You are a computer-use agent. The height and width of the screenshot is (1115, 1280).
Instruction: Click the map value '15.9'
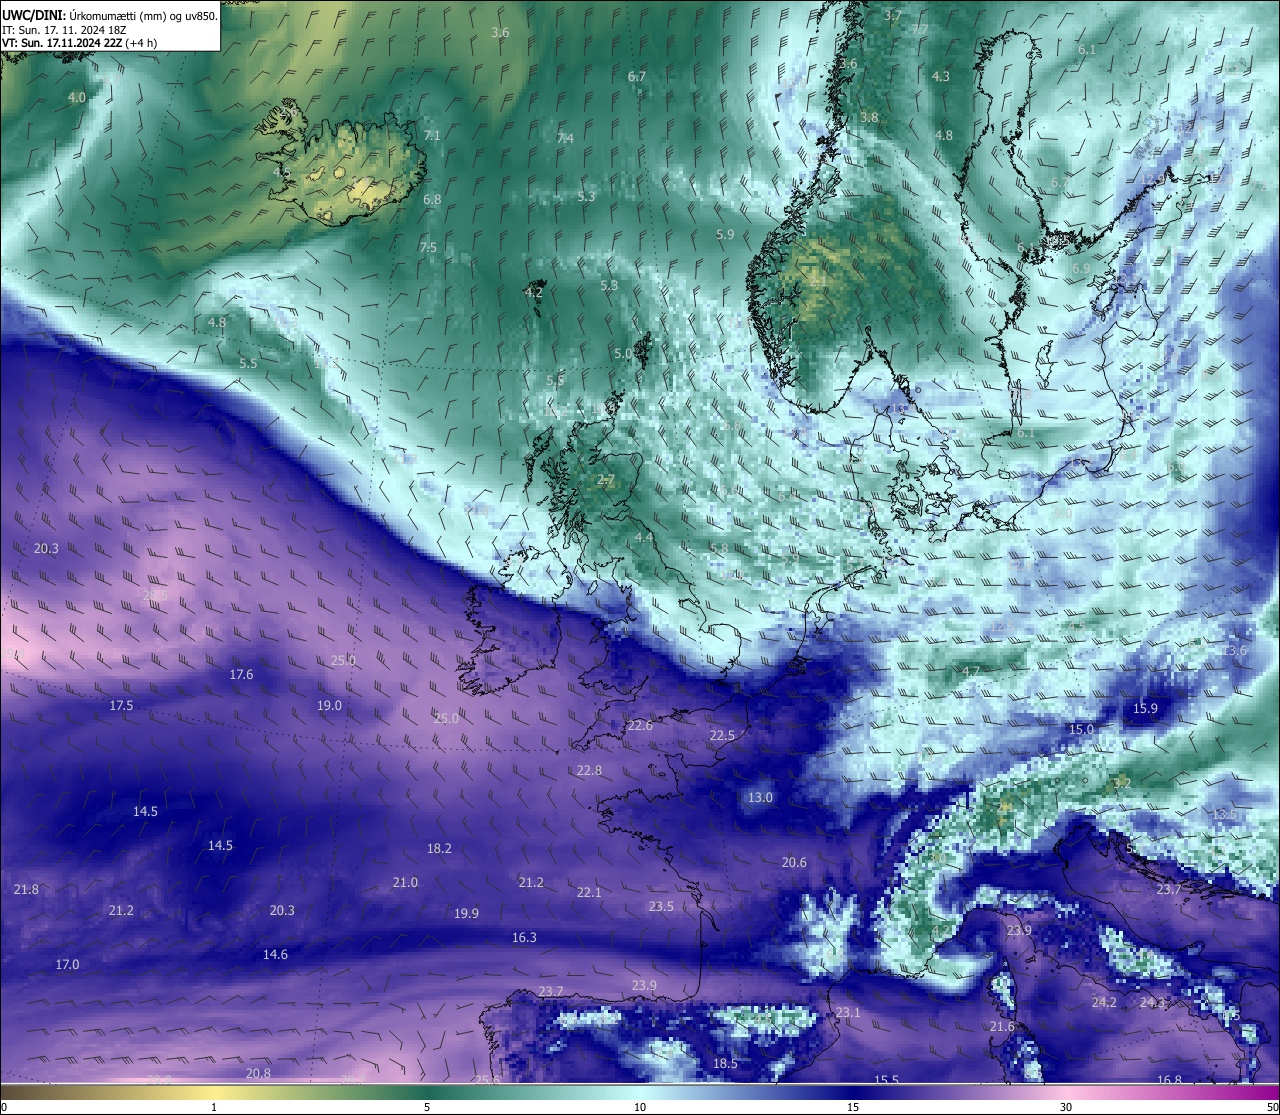pyautogui.click(x=1145, y=708)
